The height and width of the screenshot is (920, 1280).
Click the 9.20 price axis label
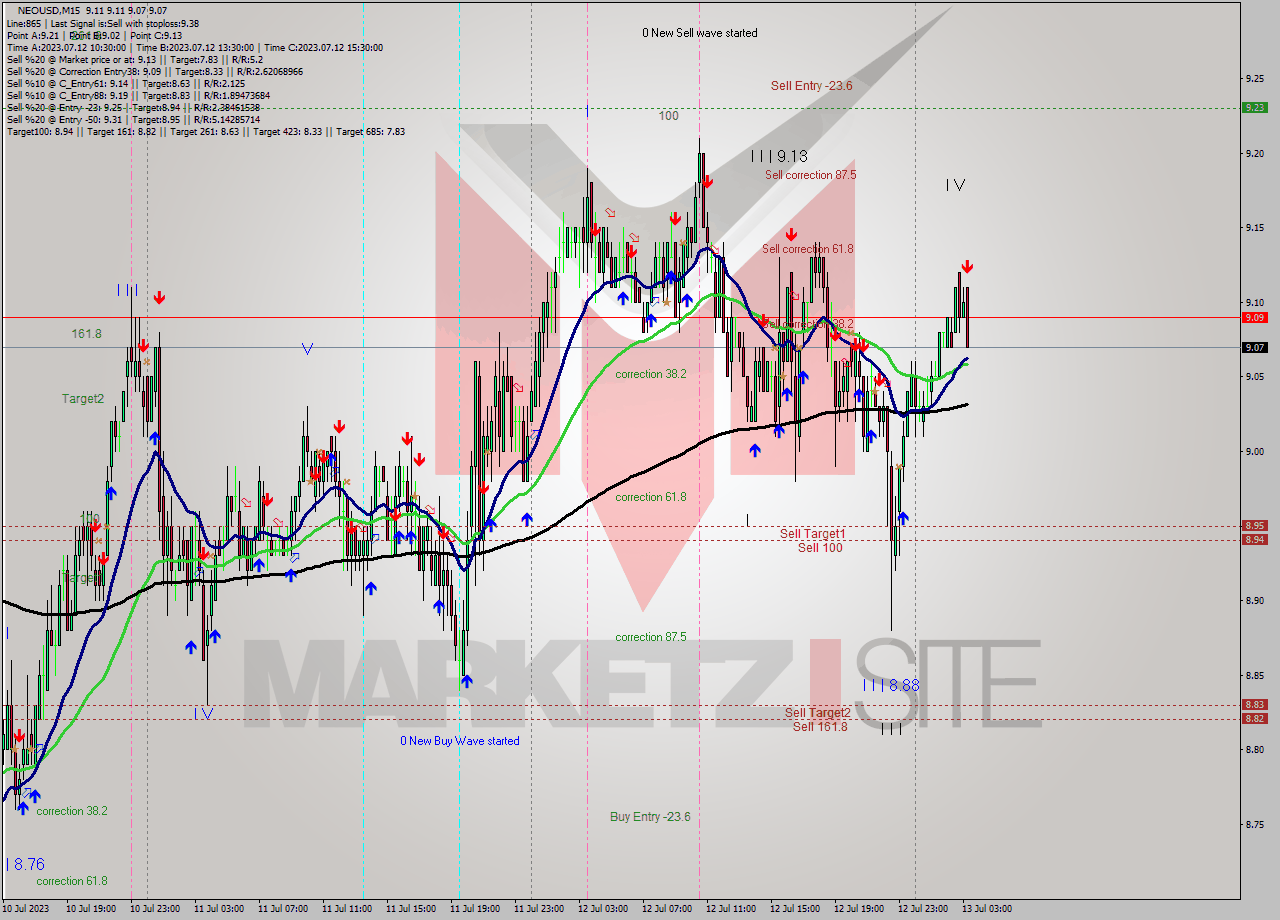[1256, 153]
